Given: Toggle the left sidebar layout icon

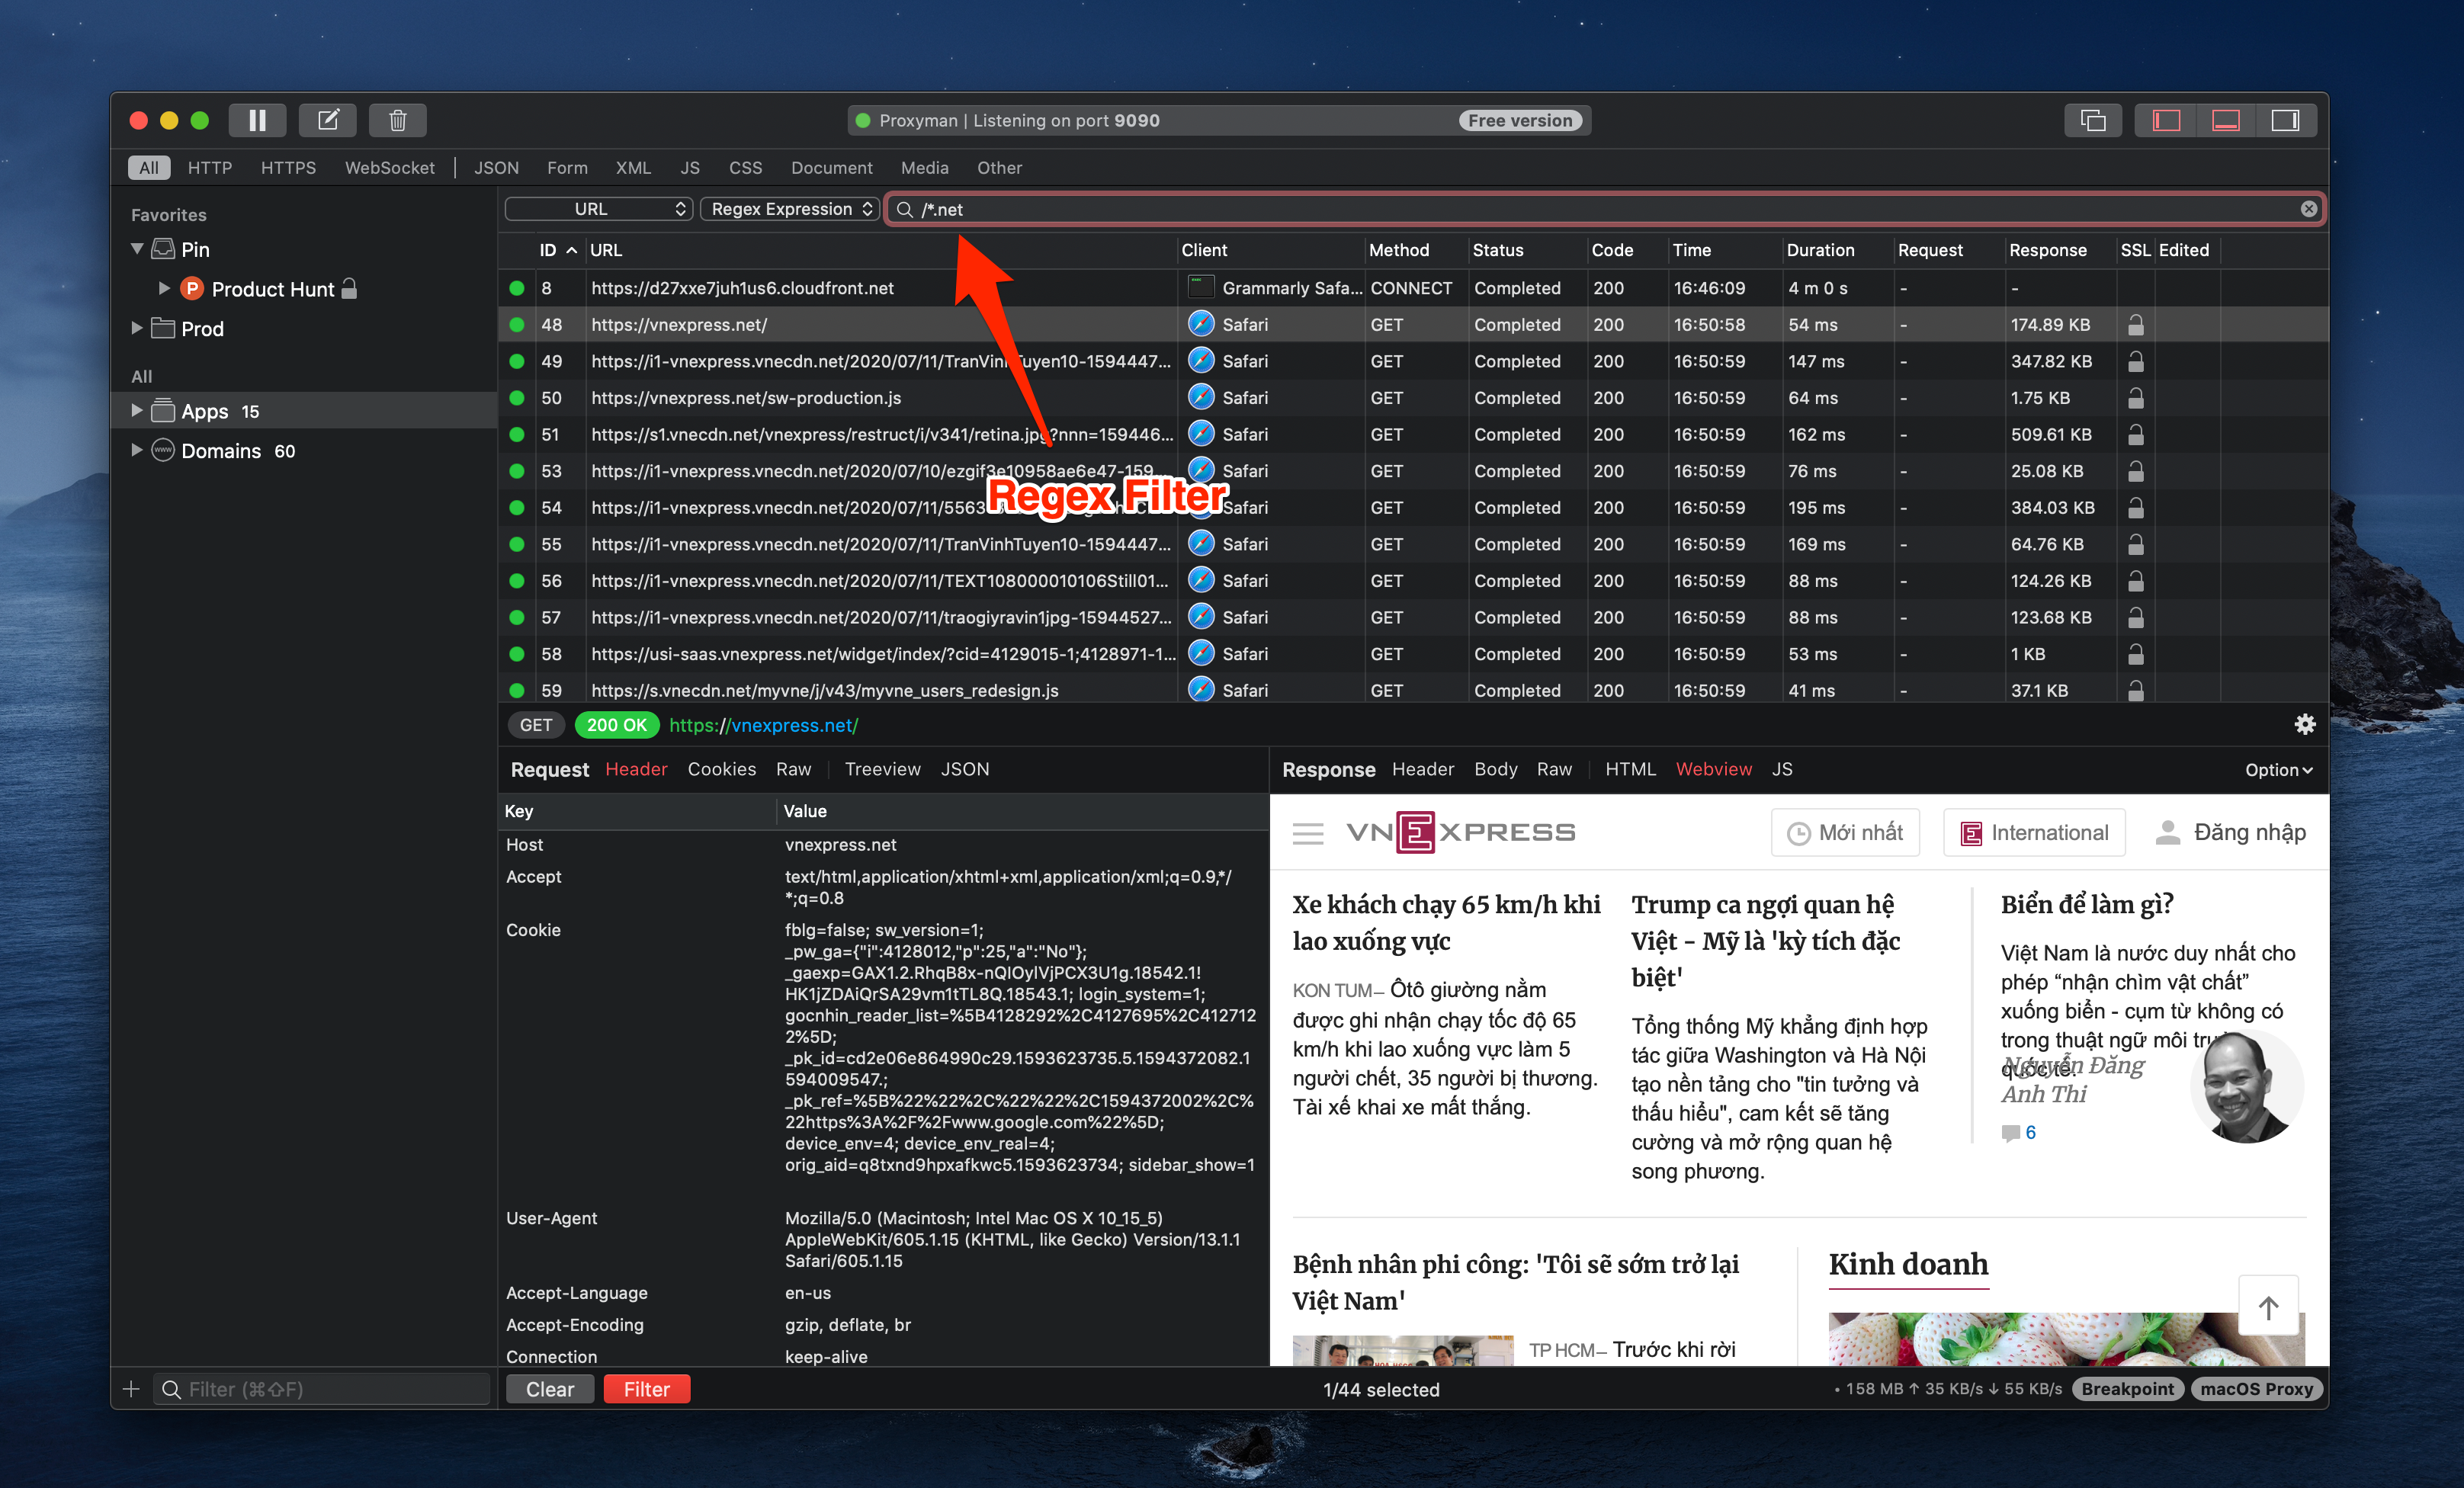Looking at the screenshot, I should pos(2165,120).
